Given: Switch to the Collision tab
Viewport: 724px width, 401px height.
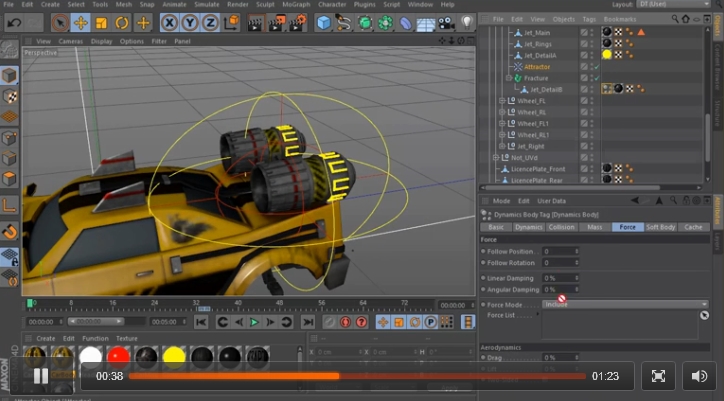Looking at the screenshot, I should (561, 227).
